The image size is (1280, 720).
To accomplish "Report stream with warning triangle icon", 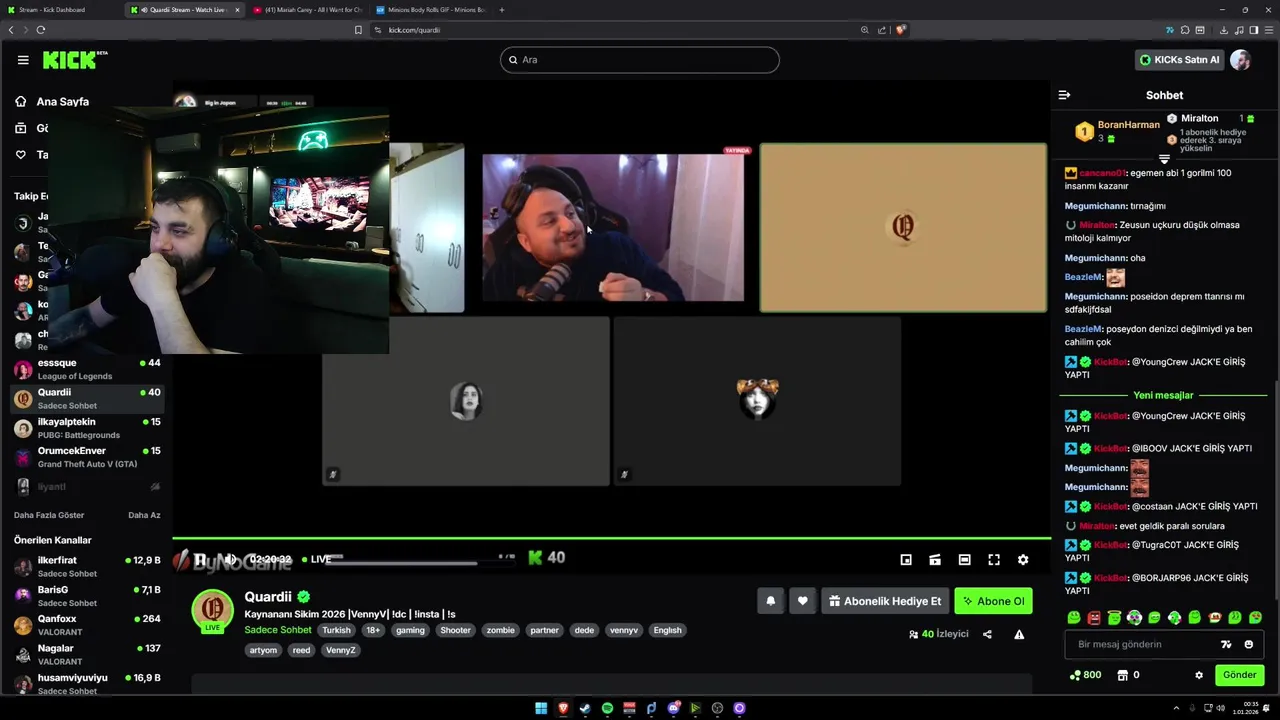I will coord(1019,634).
